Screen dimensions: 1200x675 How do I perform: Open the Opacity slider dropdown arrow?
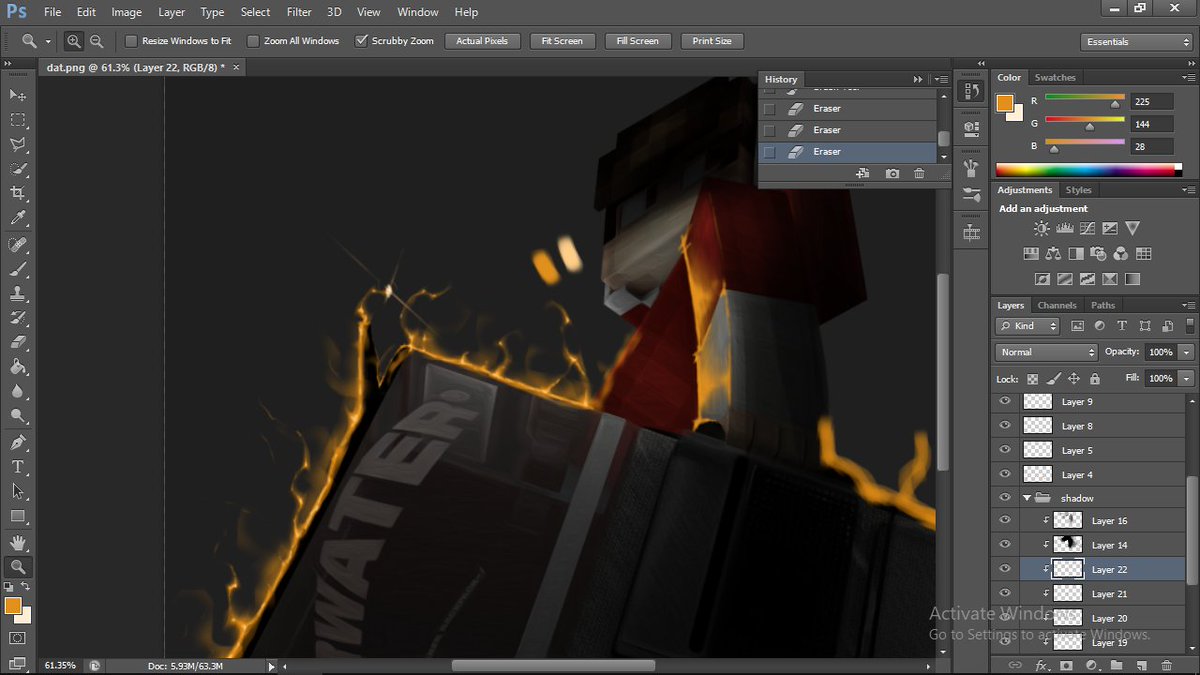pyautogui.click(x=1186, y=352)
